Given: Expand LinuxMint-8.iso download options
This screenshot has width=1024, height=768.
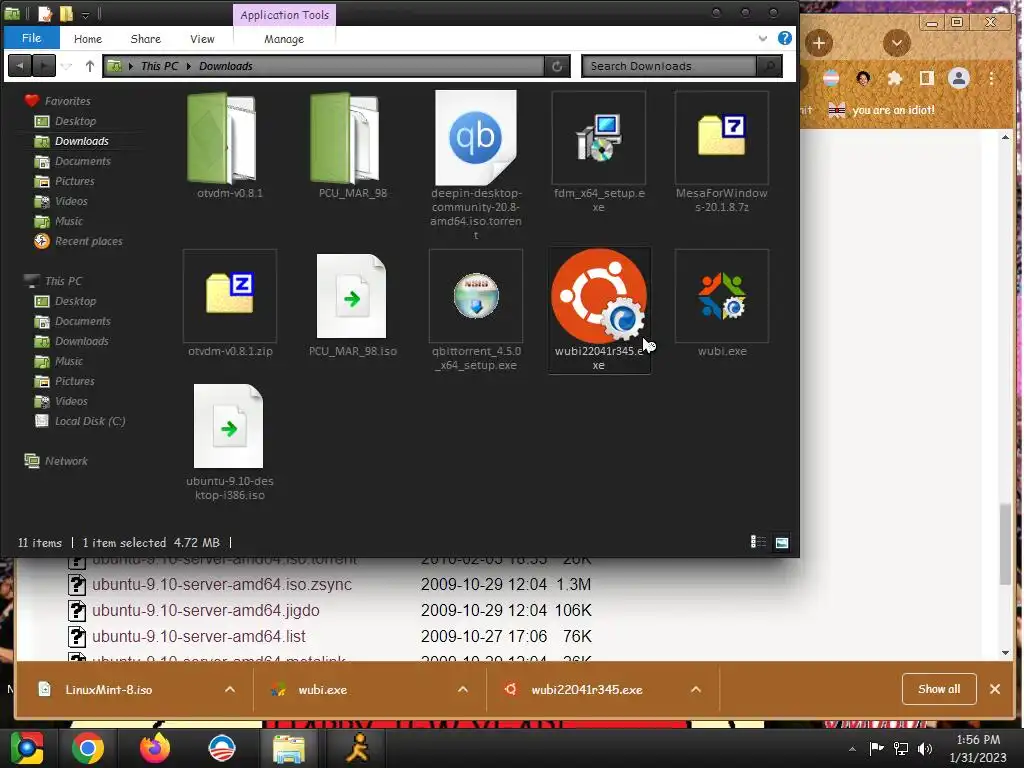Looking at the screenshot, I should click(x=230, y=689).
